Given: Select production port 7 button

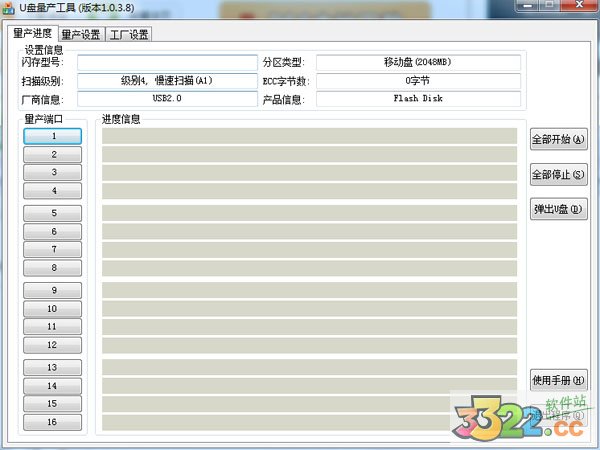Looking at the screenshot, I should pyautogui.click(x=52, y=249).
